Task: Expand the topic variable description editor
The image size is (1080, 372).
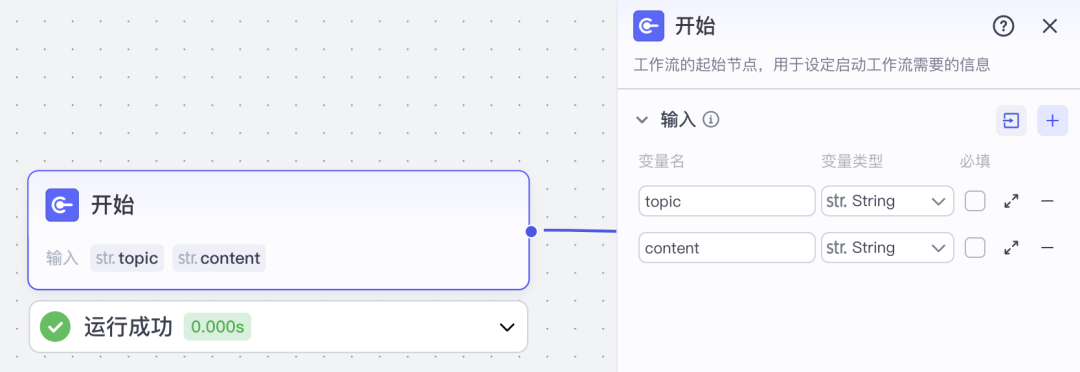Action: point(1011,201)
